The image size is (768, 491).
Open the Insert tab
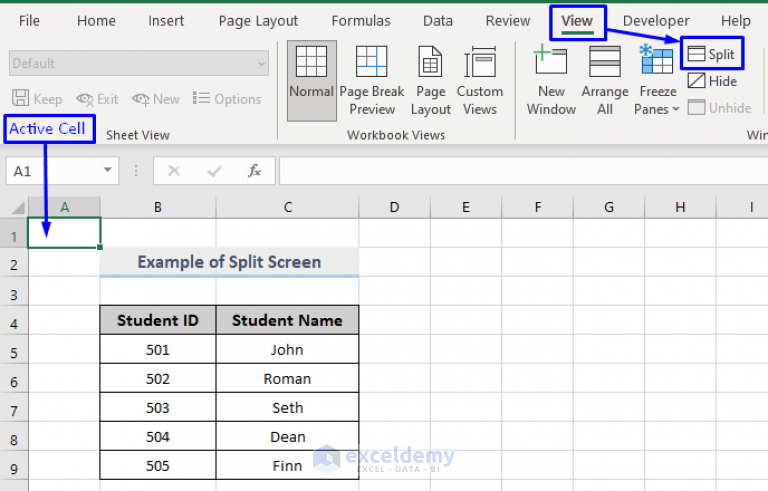click(166, 21)
